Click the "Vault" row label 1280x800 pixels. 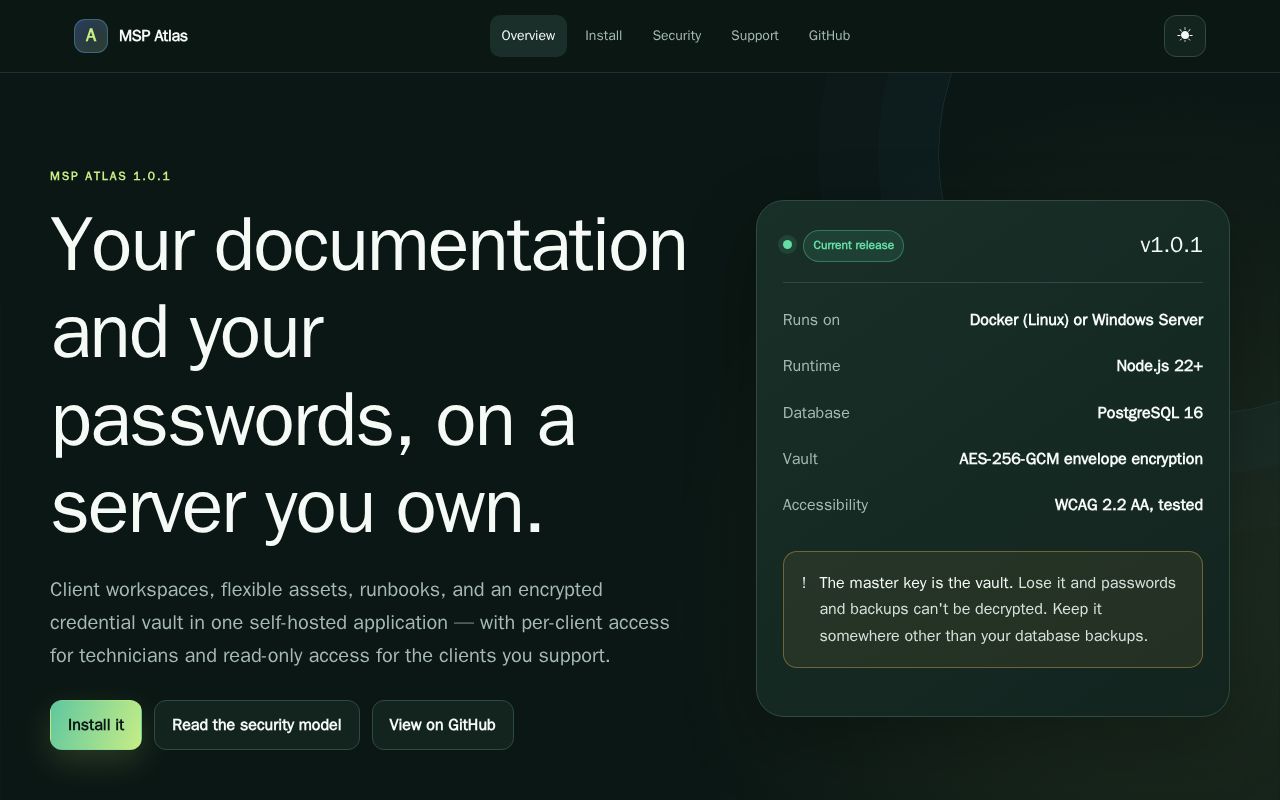(800, 459)
